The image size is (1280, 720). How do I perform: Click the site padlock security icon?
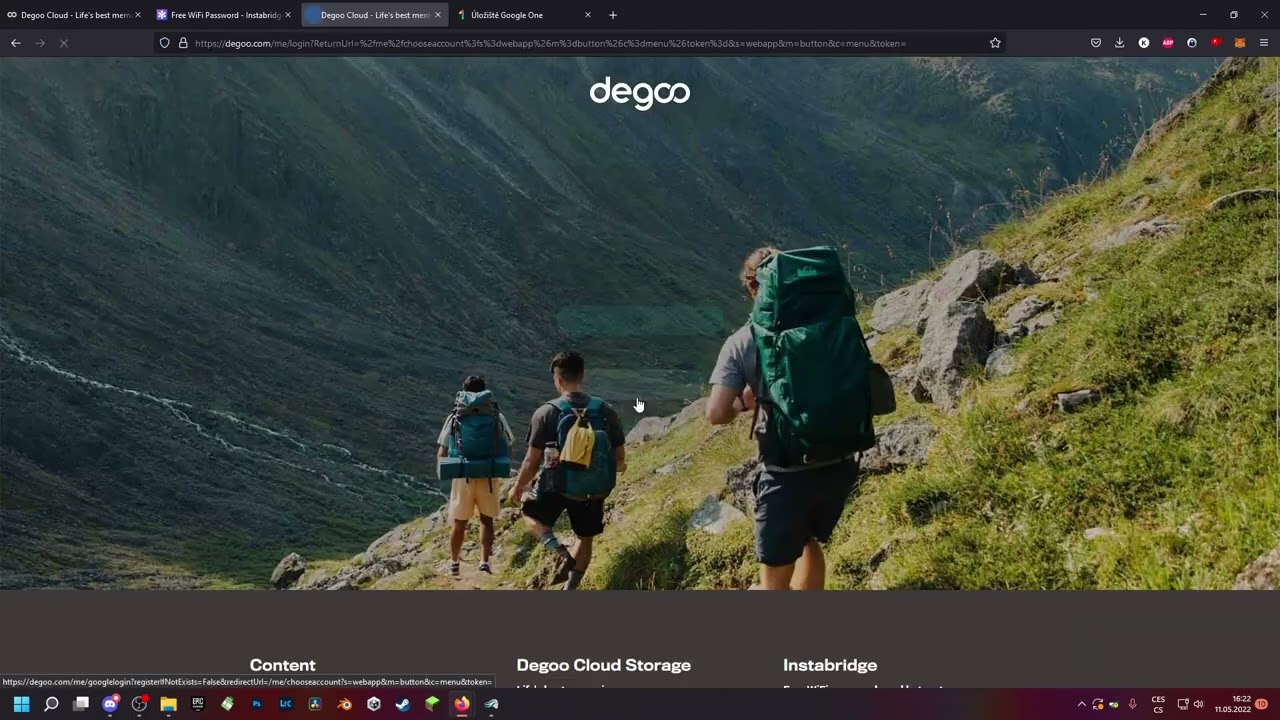[183, 43]
